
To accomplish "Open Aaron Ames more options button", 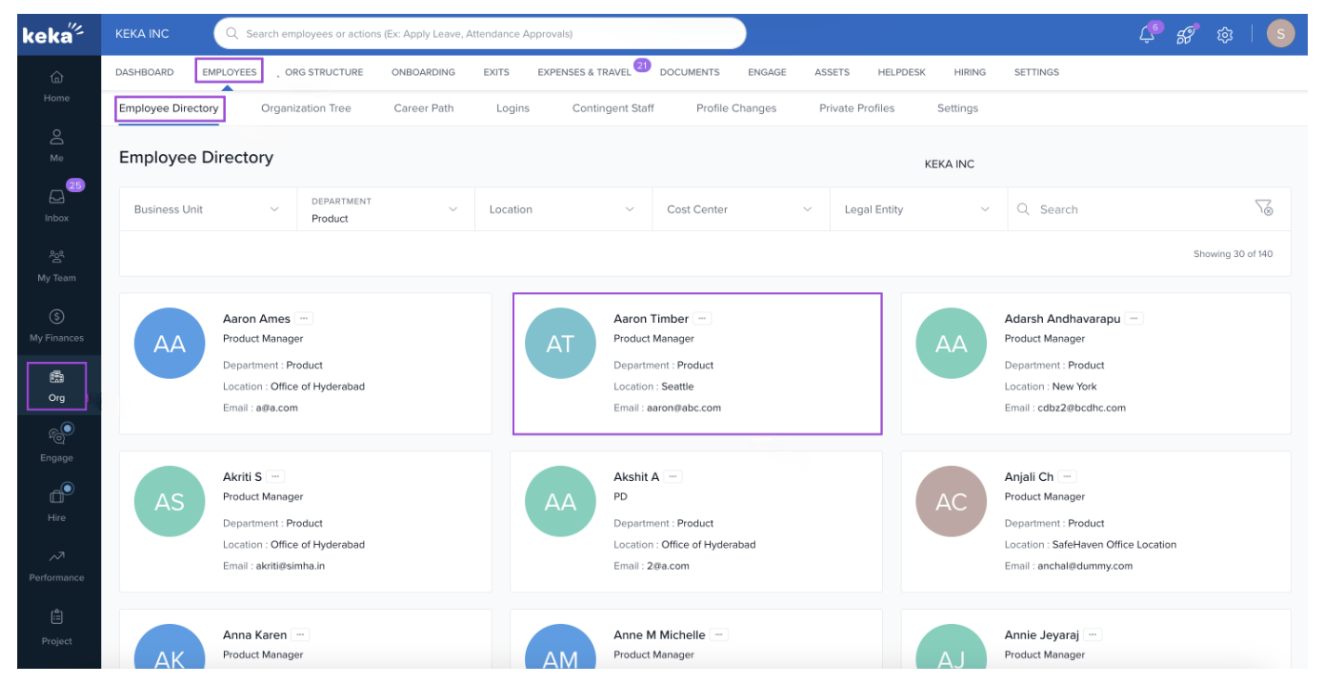I will (304, 319).
